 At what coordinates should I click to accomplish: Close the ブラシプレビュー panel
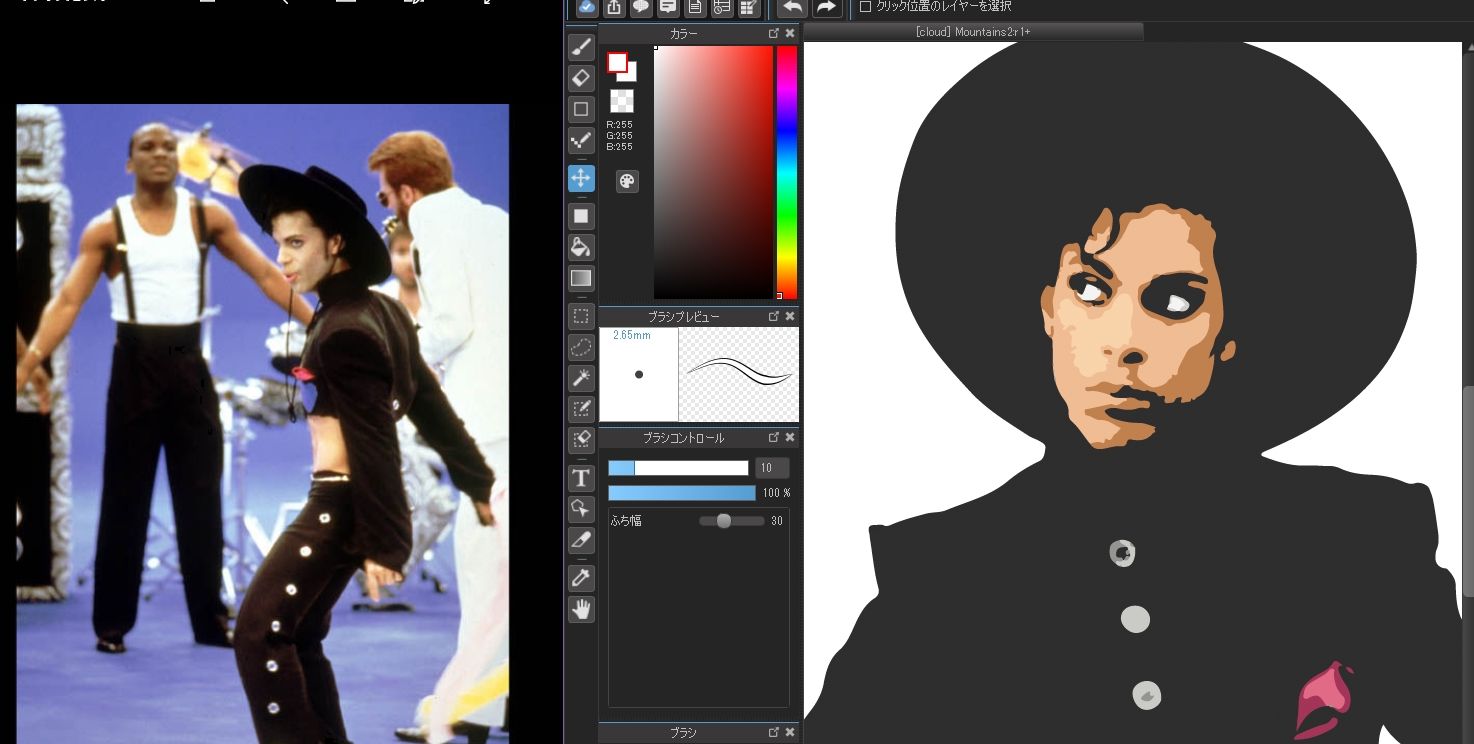(790, 316)
